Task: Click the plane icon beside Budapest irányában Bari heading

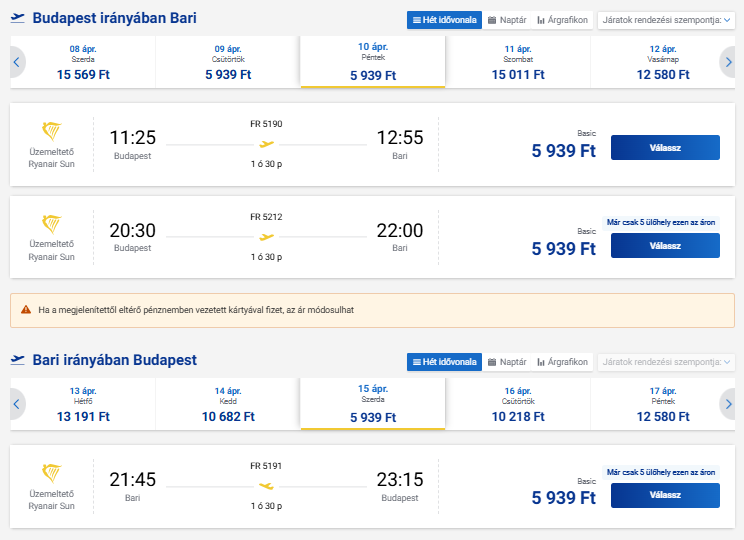Action: 17,19
